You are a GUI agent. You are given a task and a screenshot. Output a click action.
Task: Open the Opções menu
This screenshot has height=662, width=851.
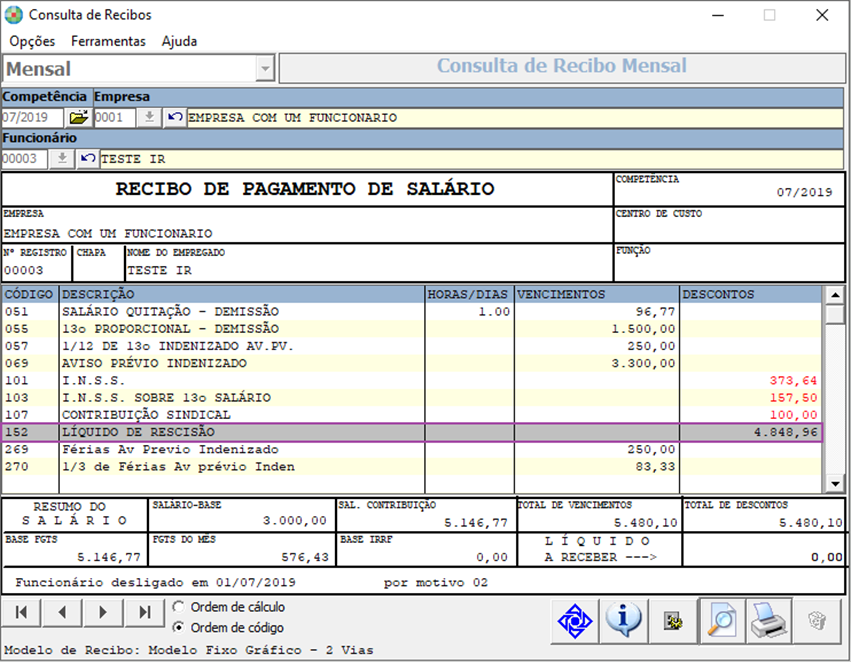tap(32, 41)
